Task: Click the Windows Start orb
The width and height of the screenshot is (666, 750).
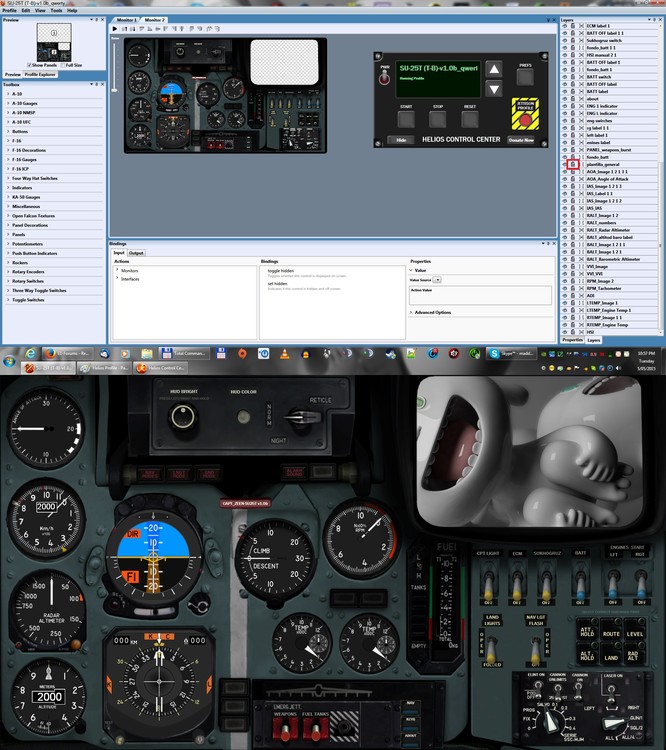Action: coord(9,361)
